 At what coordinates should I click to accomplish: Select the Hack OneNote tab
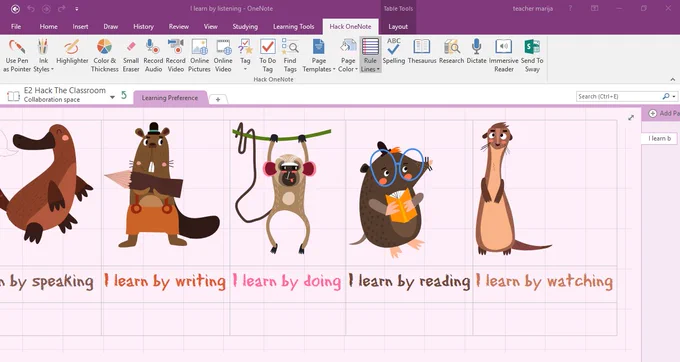tap(350, 26)
